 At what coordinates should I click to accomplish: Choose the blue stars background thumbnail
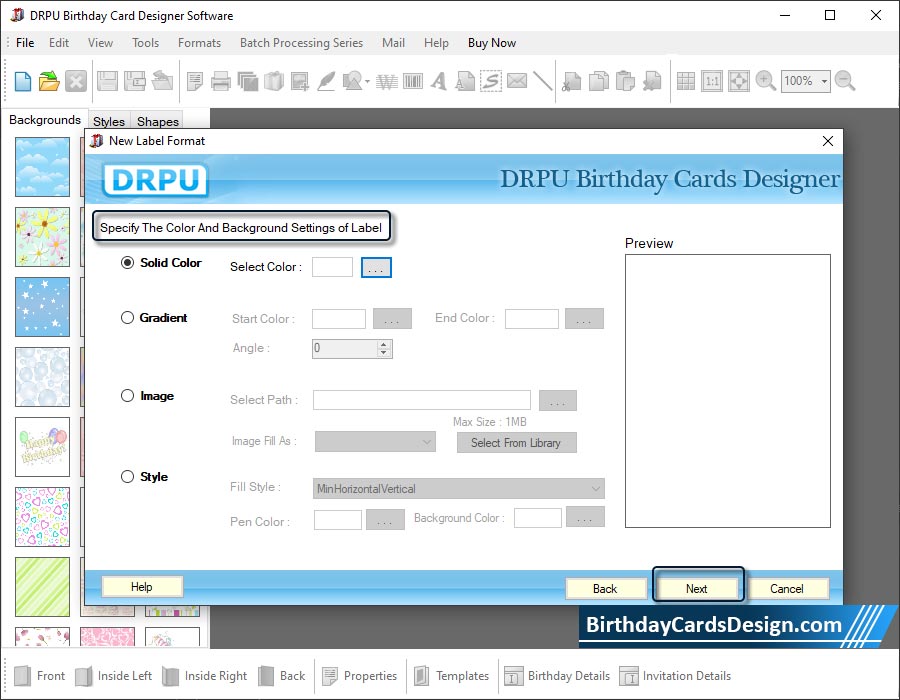[x=42, y=307]
